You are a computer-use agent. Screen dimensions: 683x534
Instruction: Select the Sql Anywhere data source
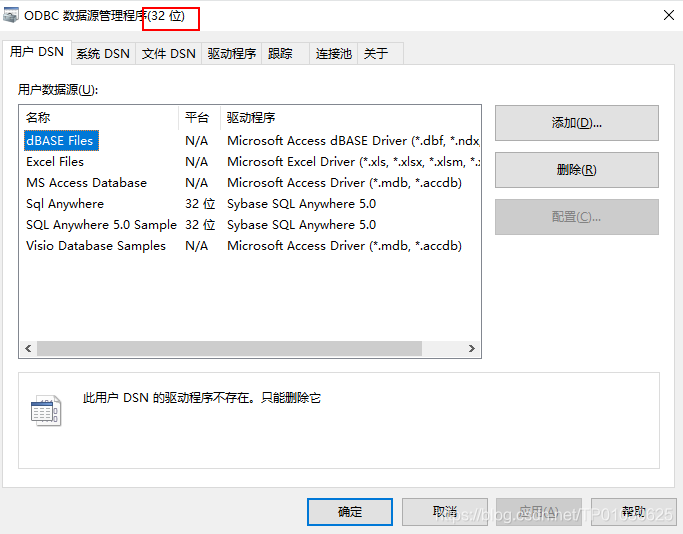click(x=65, y=203)
